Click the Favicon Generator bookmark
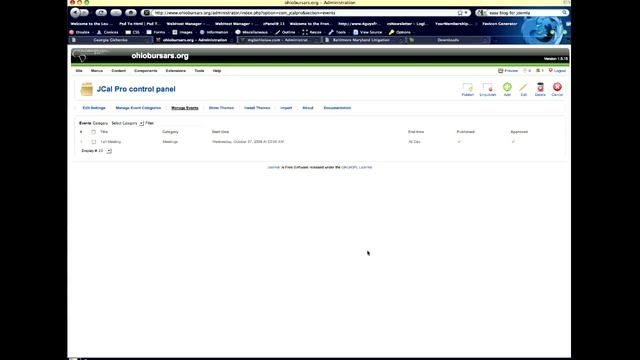 (x=500, y=24)
